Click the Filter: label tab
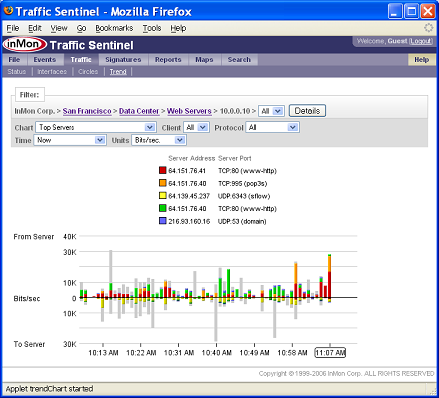Image resolution: width=439 pixels, height=398 pixels. pyautogui.click(x=29, y=95)
